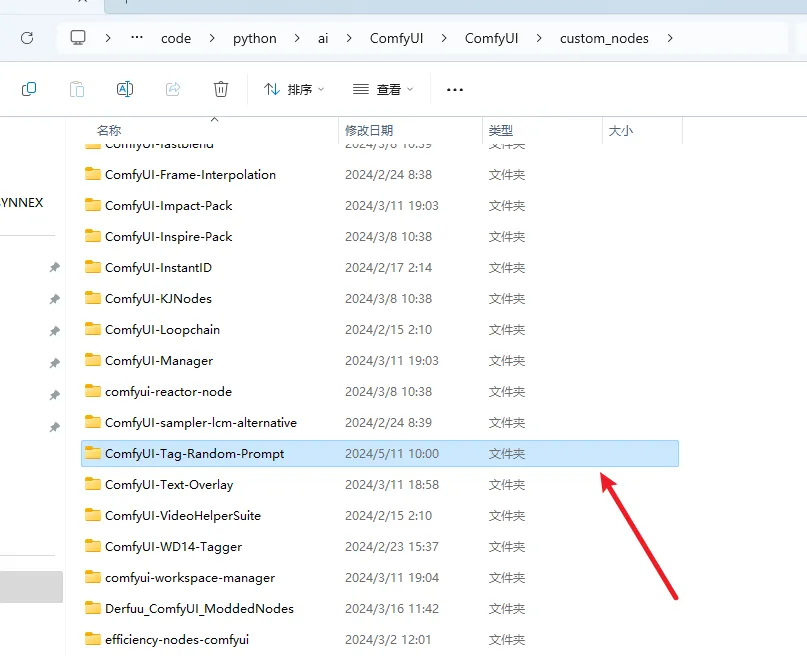
Task: Select the ComfyUI-Manager folder
Action: [x=158, y=360]
